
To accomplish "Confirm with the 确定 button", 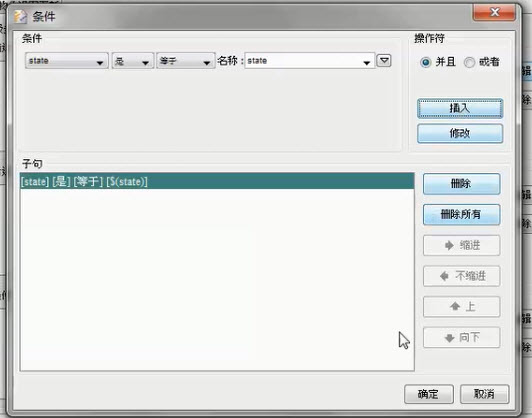I will [429, 394].
